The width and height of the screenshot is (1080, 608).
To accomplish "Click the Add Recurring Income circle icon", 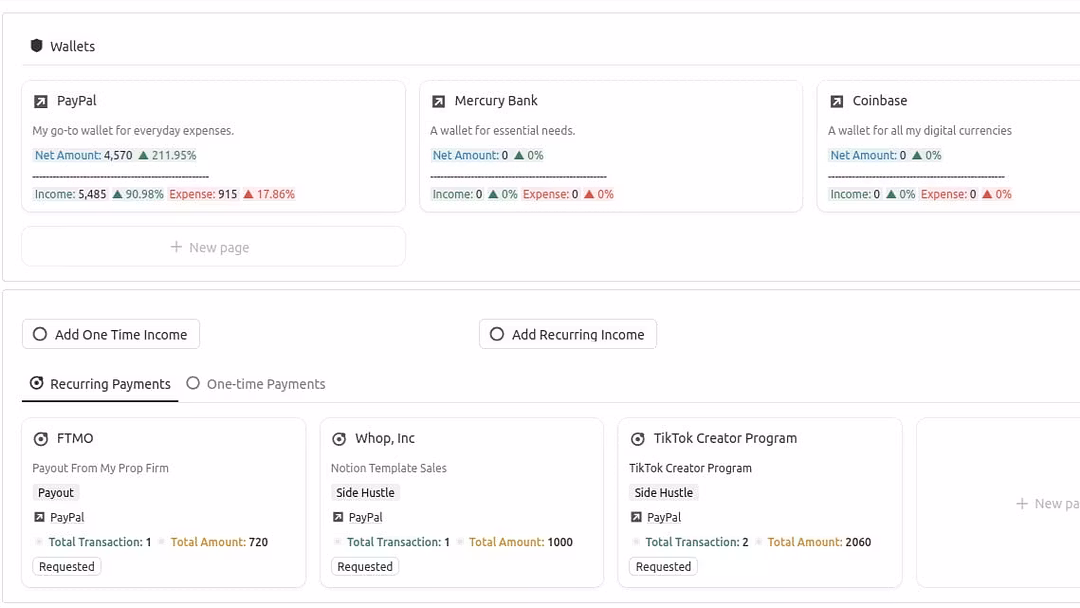I will [497, 334].
